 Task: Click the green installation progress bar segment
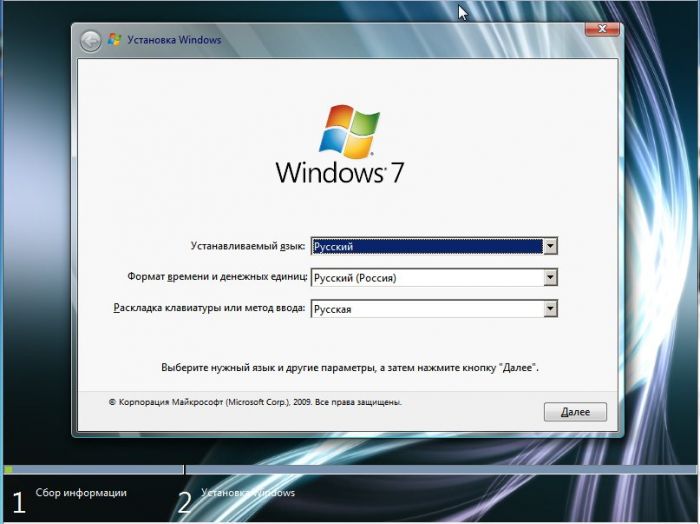8,470
